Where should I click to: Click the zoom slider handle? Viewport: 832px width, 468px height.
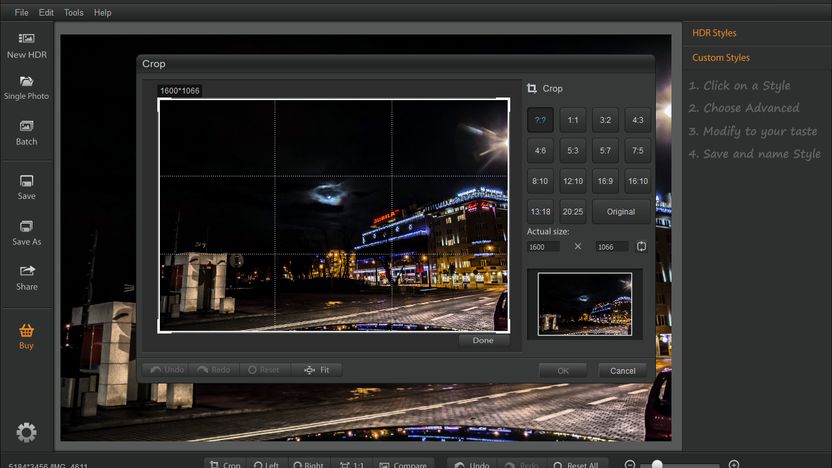tap(657, 464)
